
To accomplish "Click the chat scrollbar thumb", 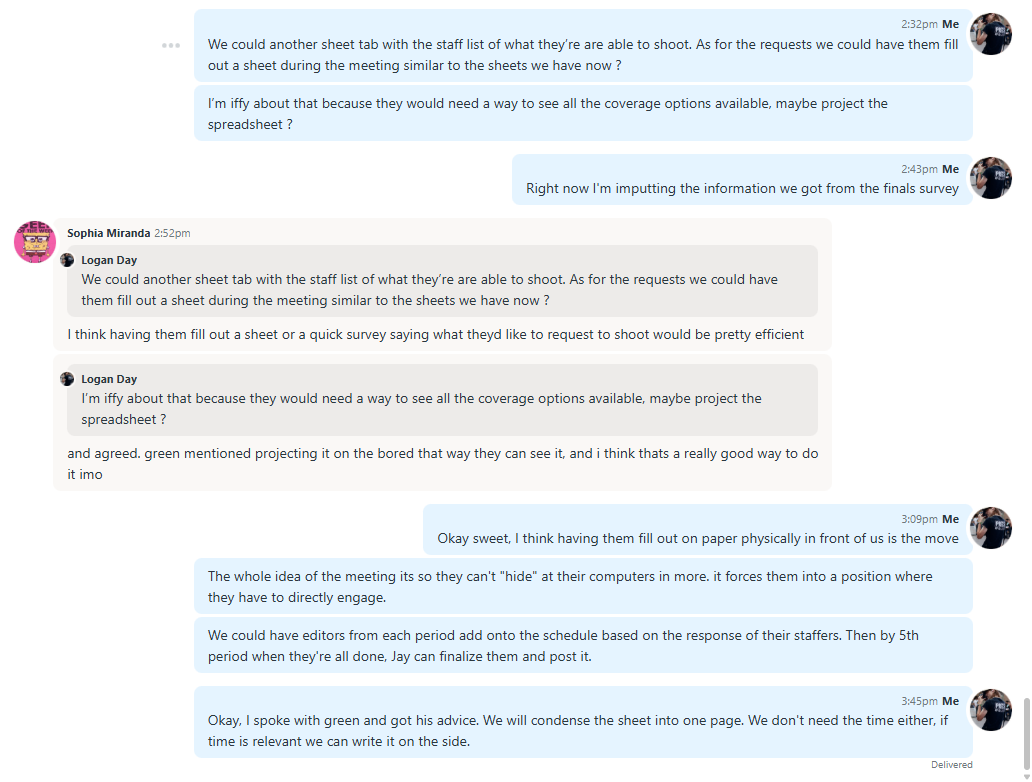I will pos(1024,729).
